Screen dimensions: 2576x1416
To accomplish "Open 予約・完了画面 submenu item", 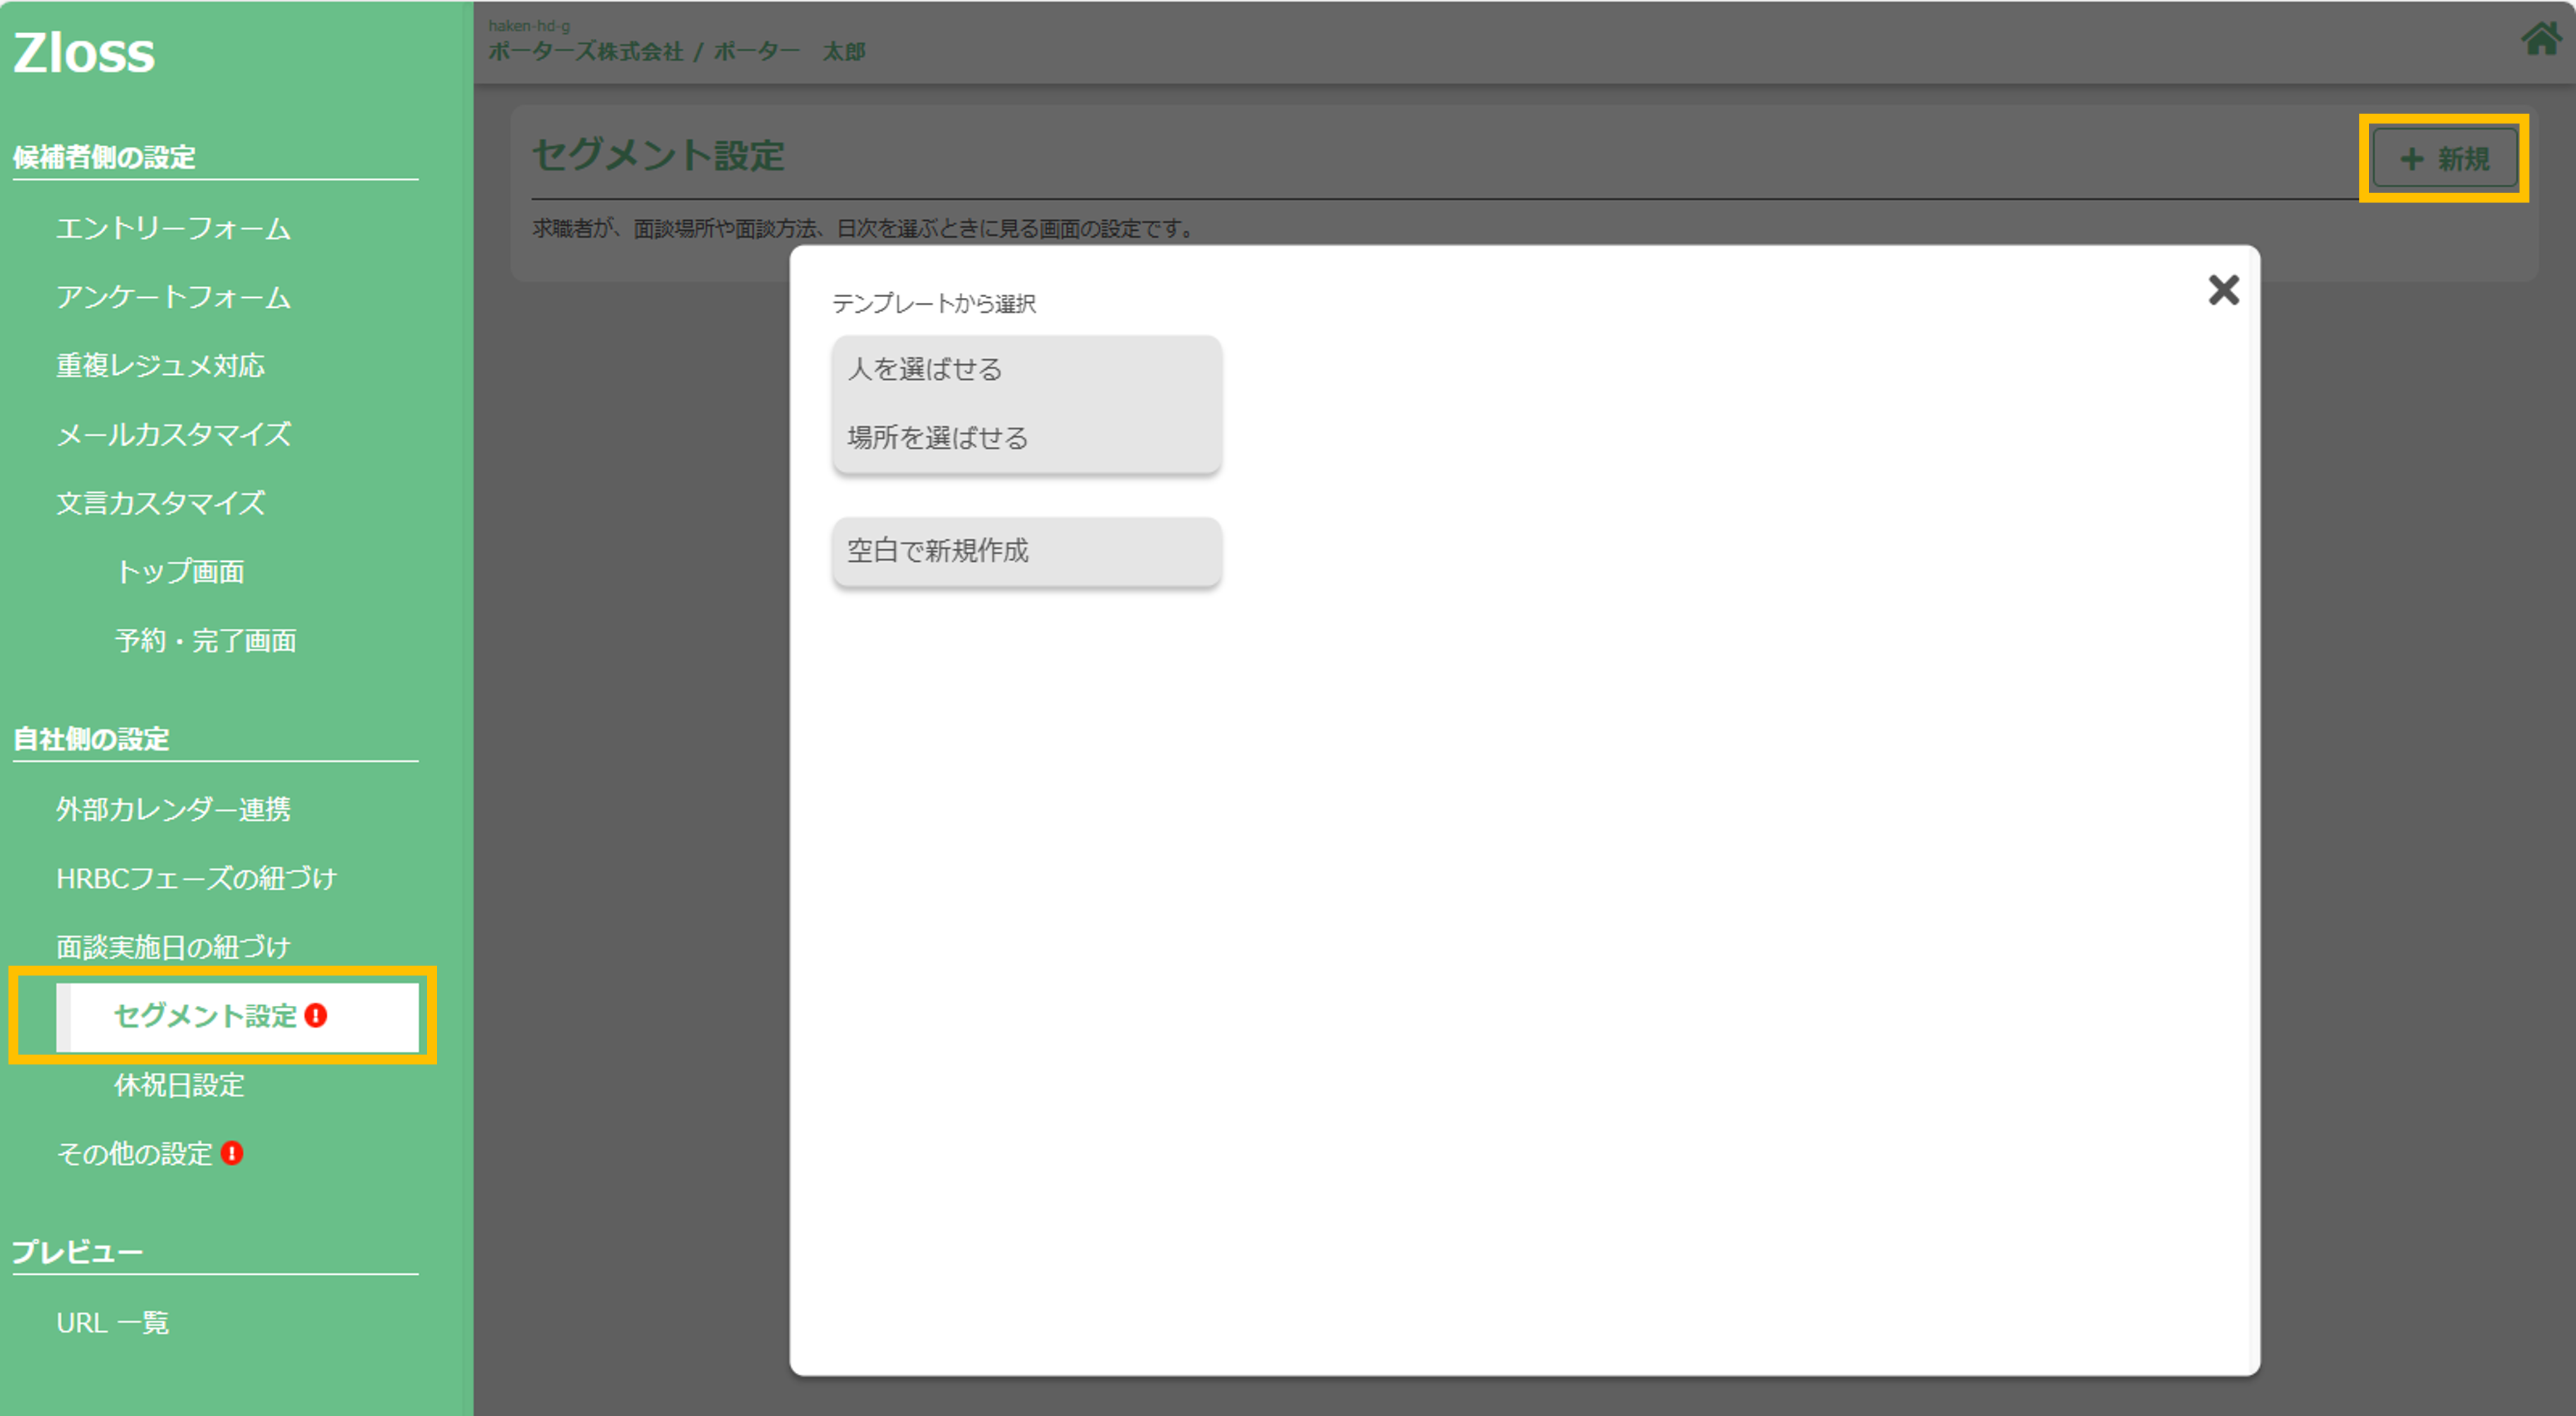I will [206, 641].
